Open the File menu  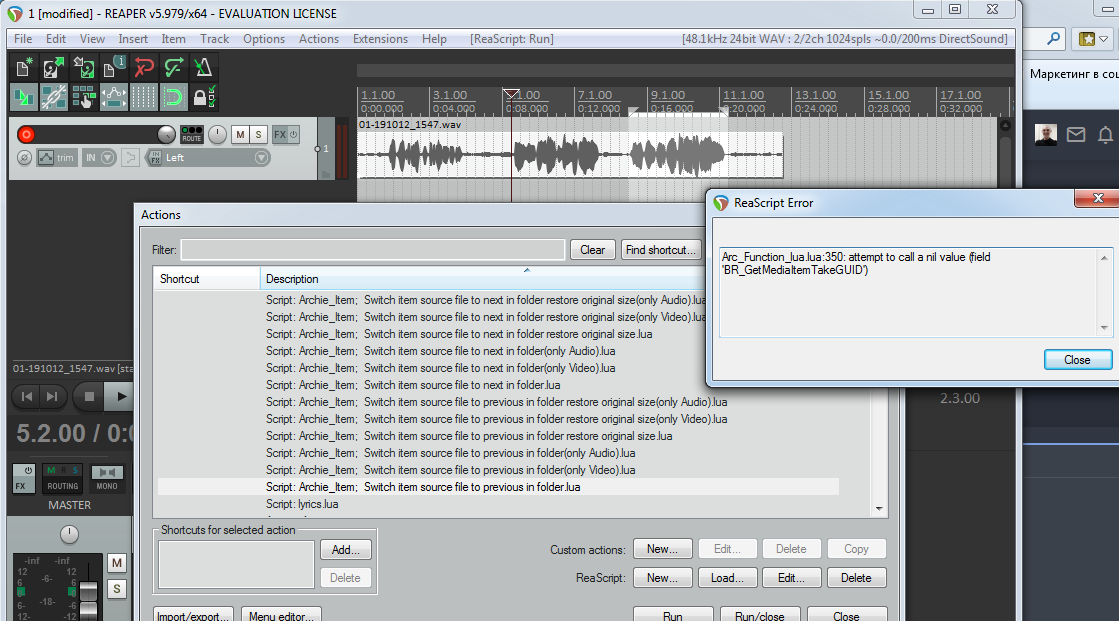[x=23, y=39]
